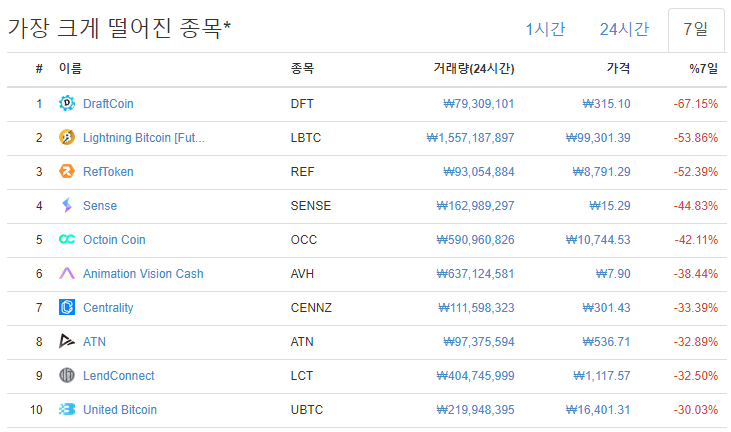This screenshot has width=731, height=432.
Task: Open the DraftCoin name link
Action: (108, 103)
